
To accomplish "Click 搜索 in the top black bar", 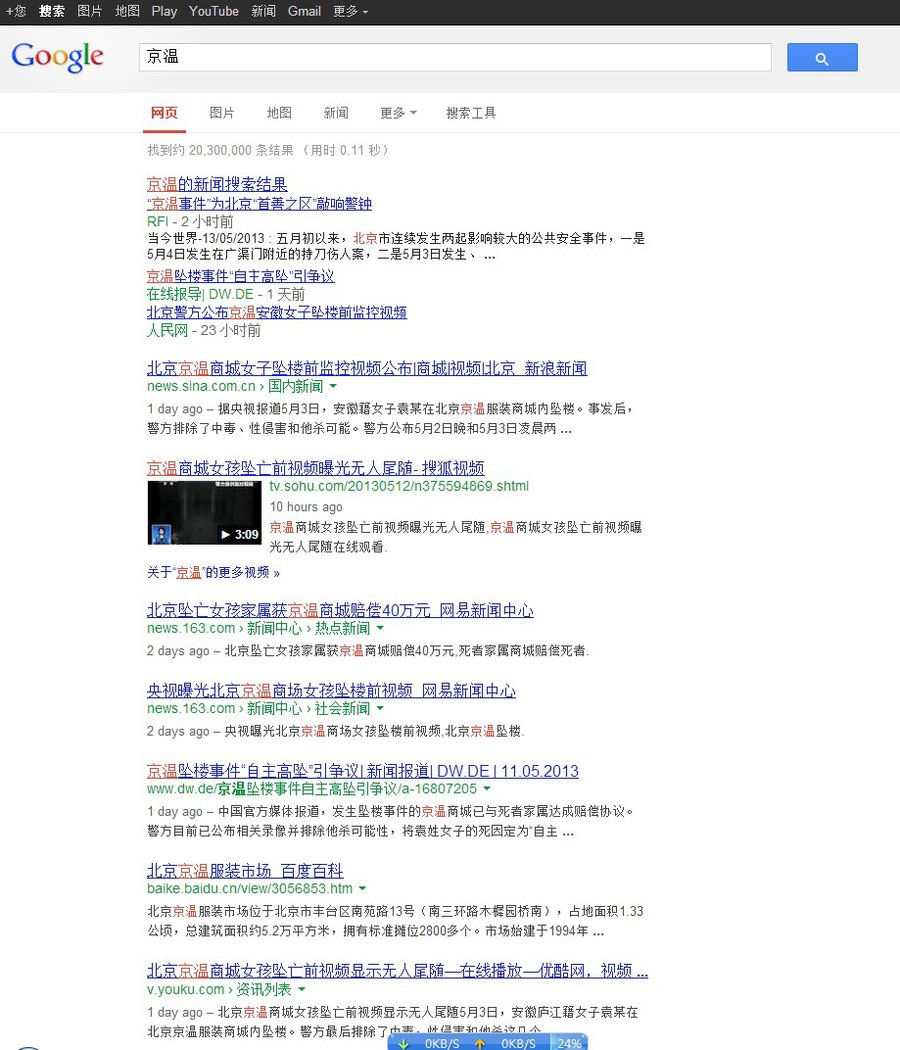I will click(52, 11).
